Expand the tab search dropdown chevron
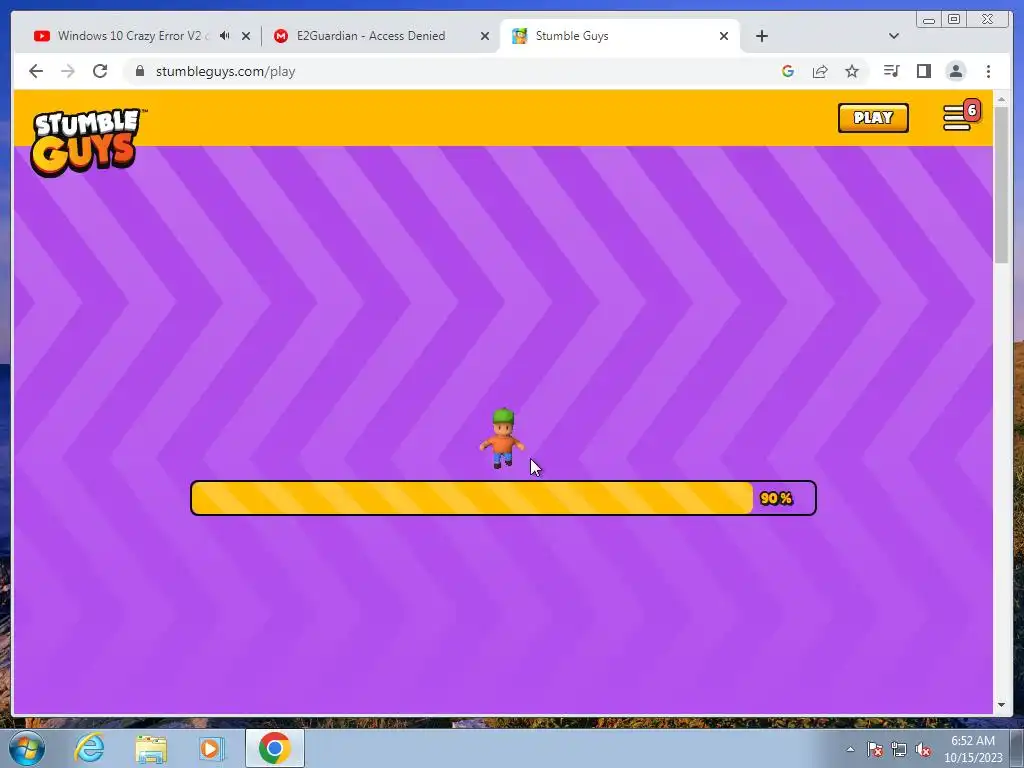This screenshot has height=768, width=1024. [894, 36]
